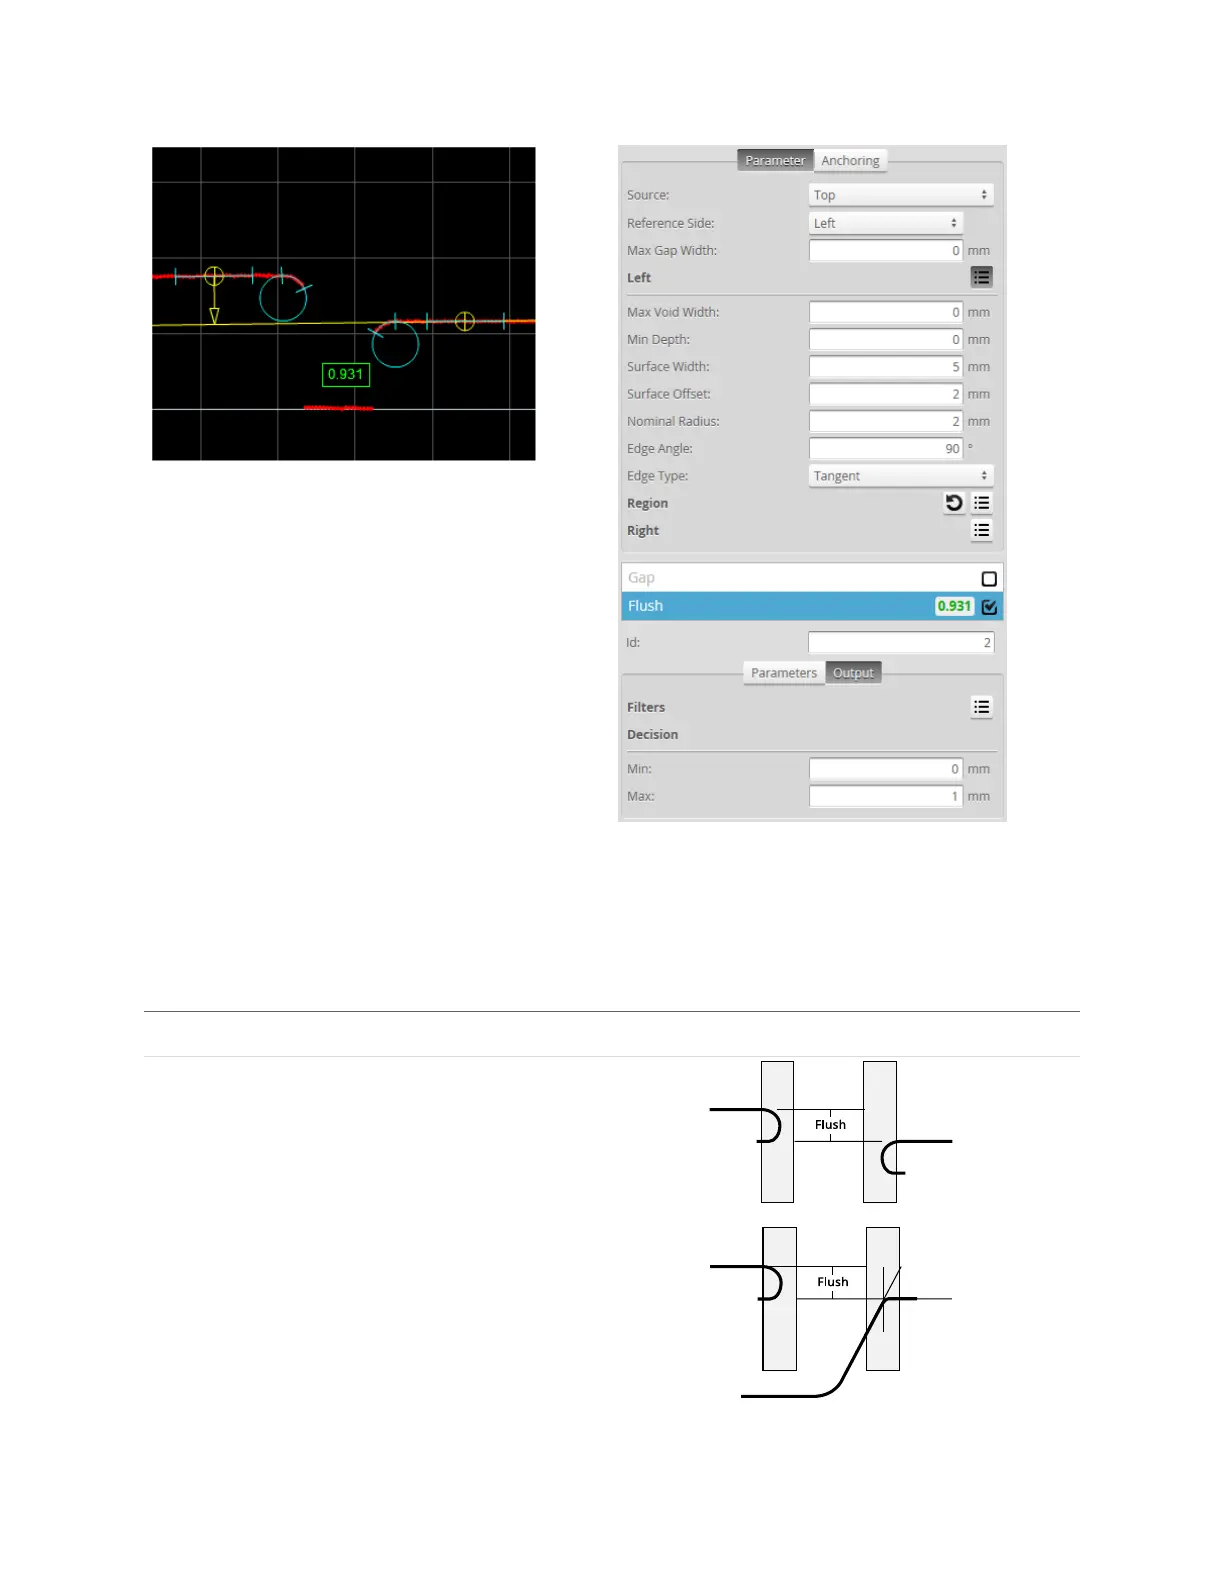Click the Edge Angle field
The height and width of the screenshot is (1584, 1224).
click(x=886, y=449)
